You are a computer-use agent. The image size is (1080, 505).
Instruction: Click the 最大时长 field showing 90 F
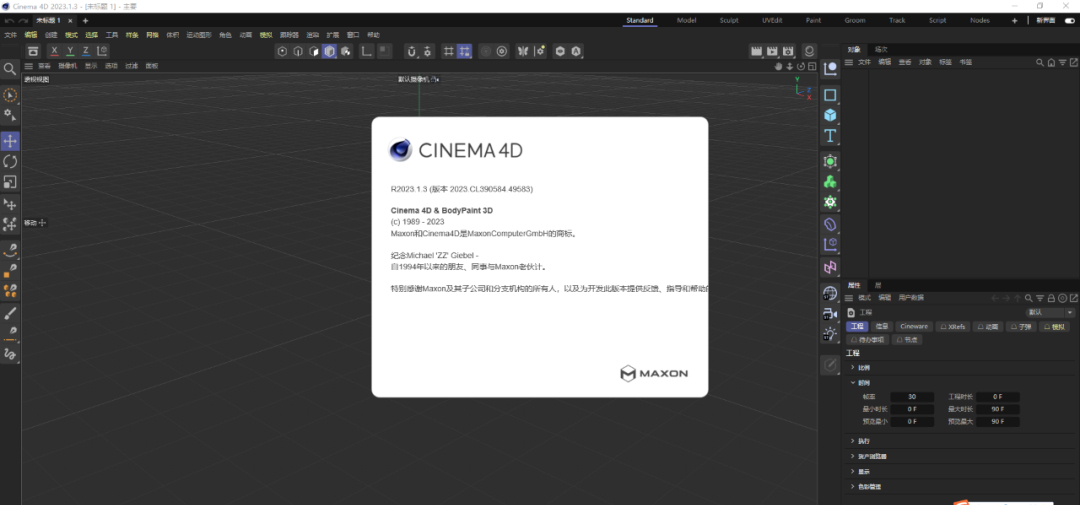tap(997, 409)
